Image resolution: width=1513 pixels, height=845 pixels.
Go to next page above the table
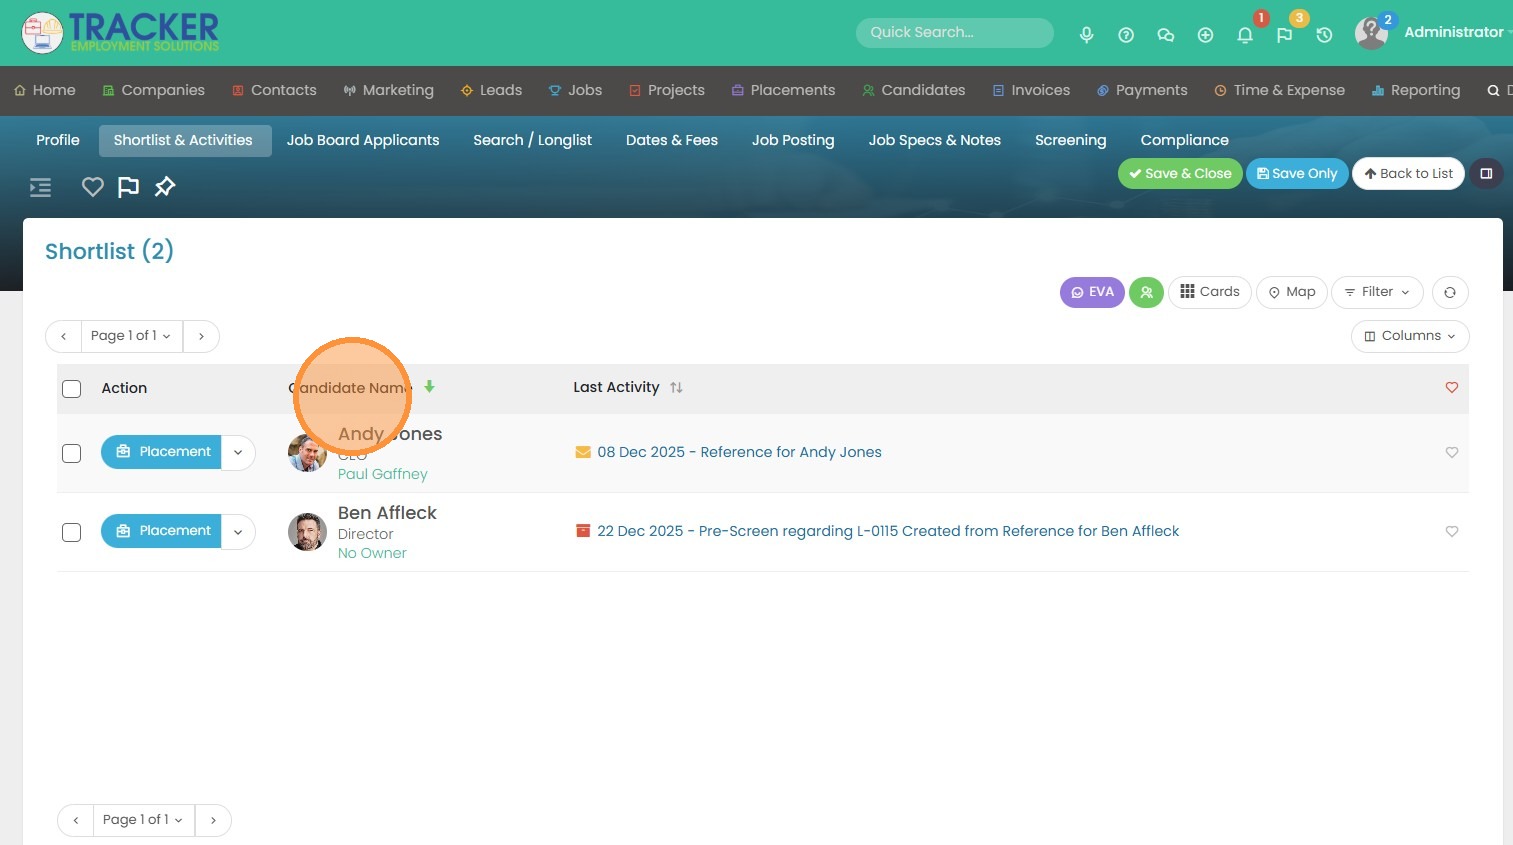pos(201,336)
